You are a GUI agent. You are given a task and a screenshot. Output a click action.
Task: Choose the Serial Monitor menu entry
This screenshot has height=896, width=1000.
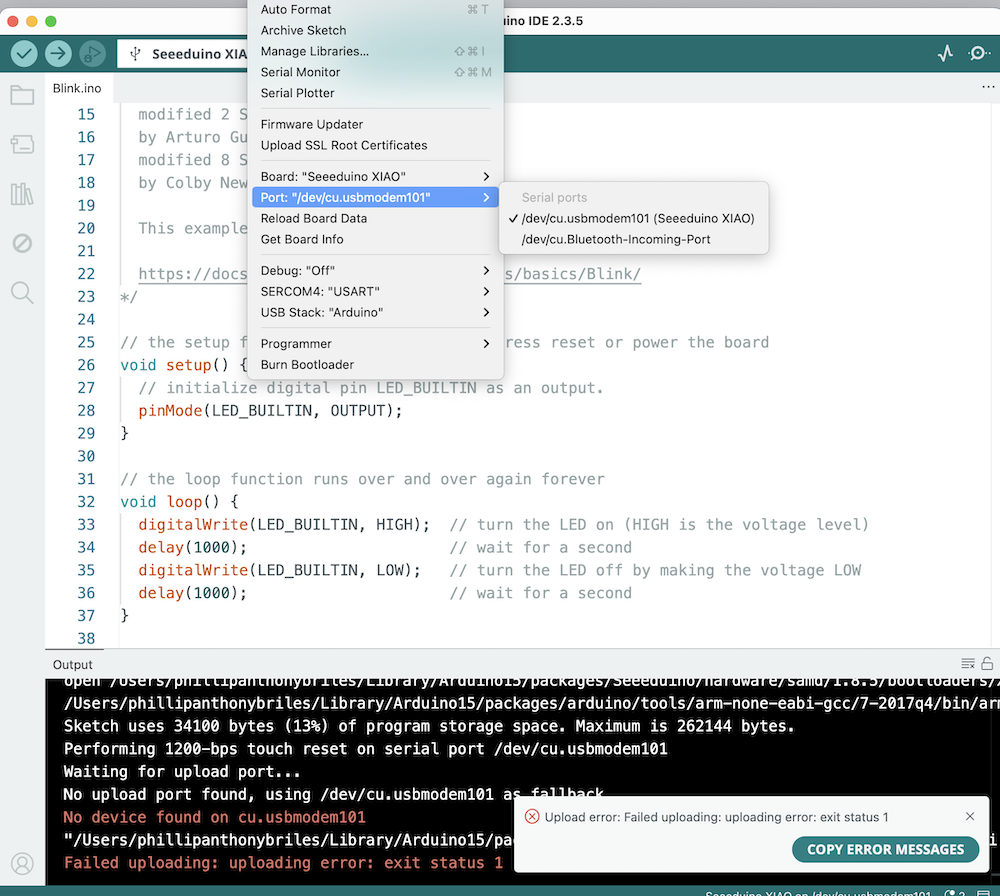pyautogui.click(x=375, y=73)
